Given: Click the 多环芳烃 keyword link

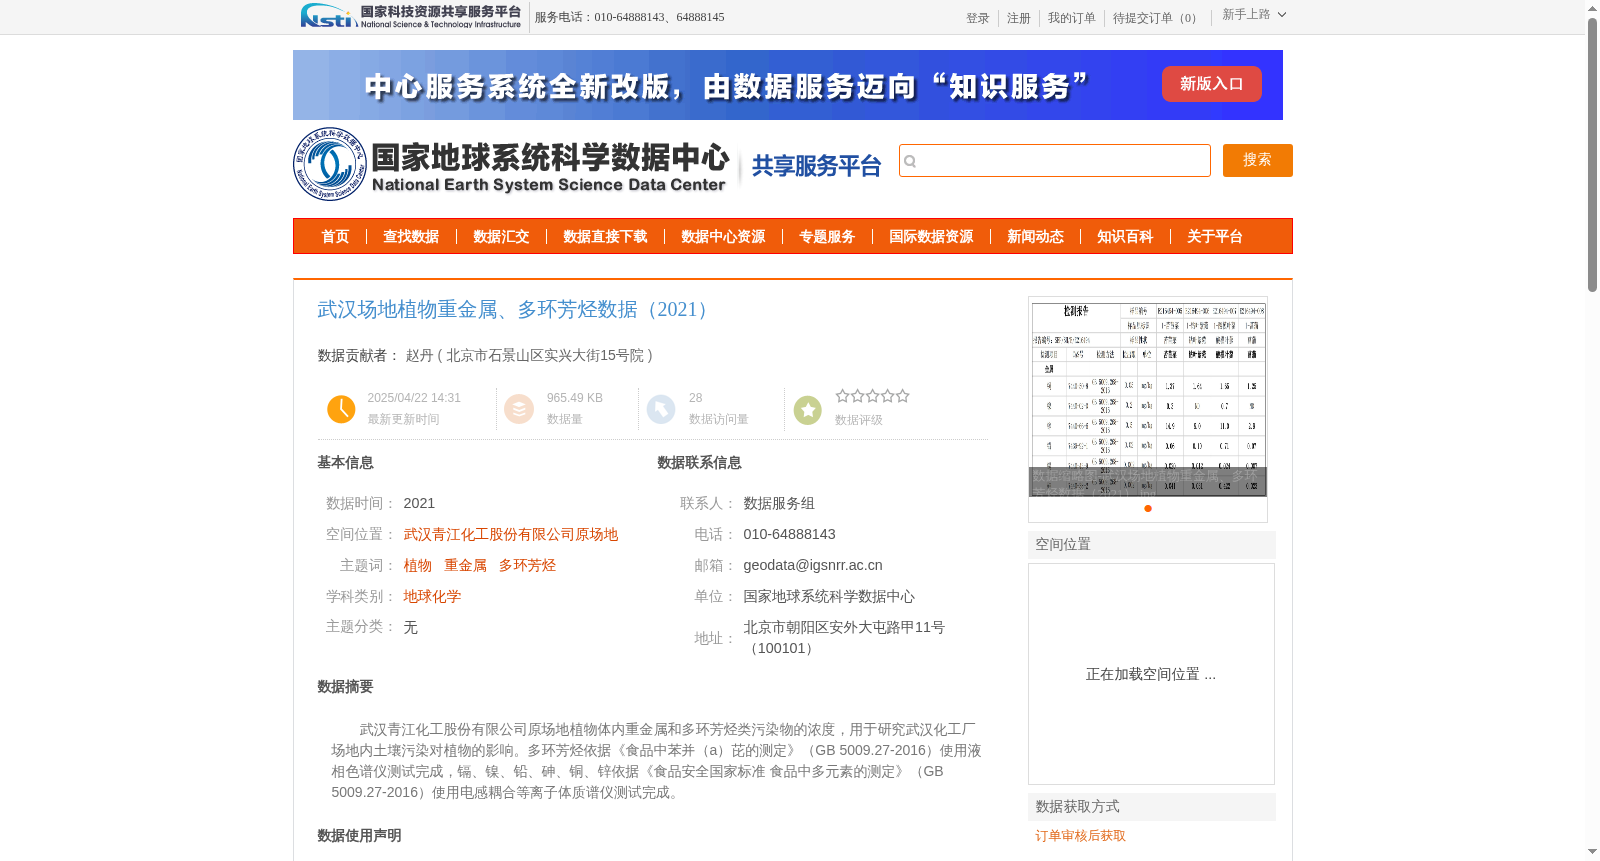Looking at the screenshot, I should [x=528, y=566].
